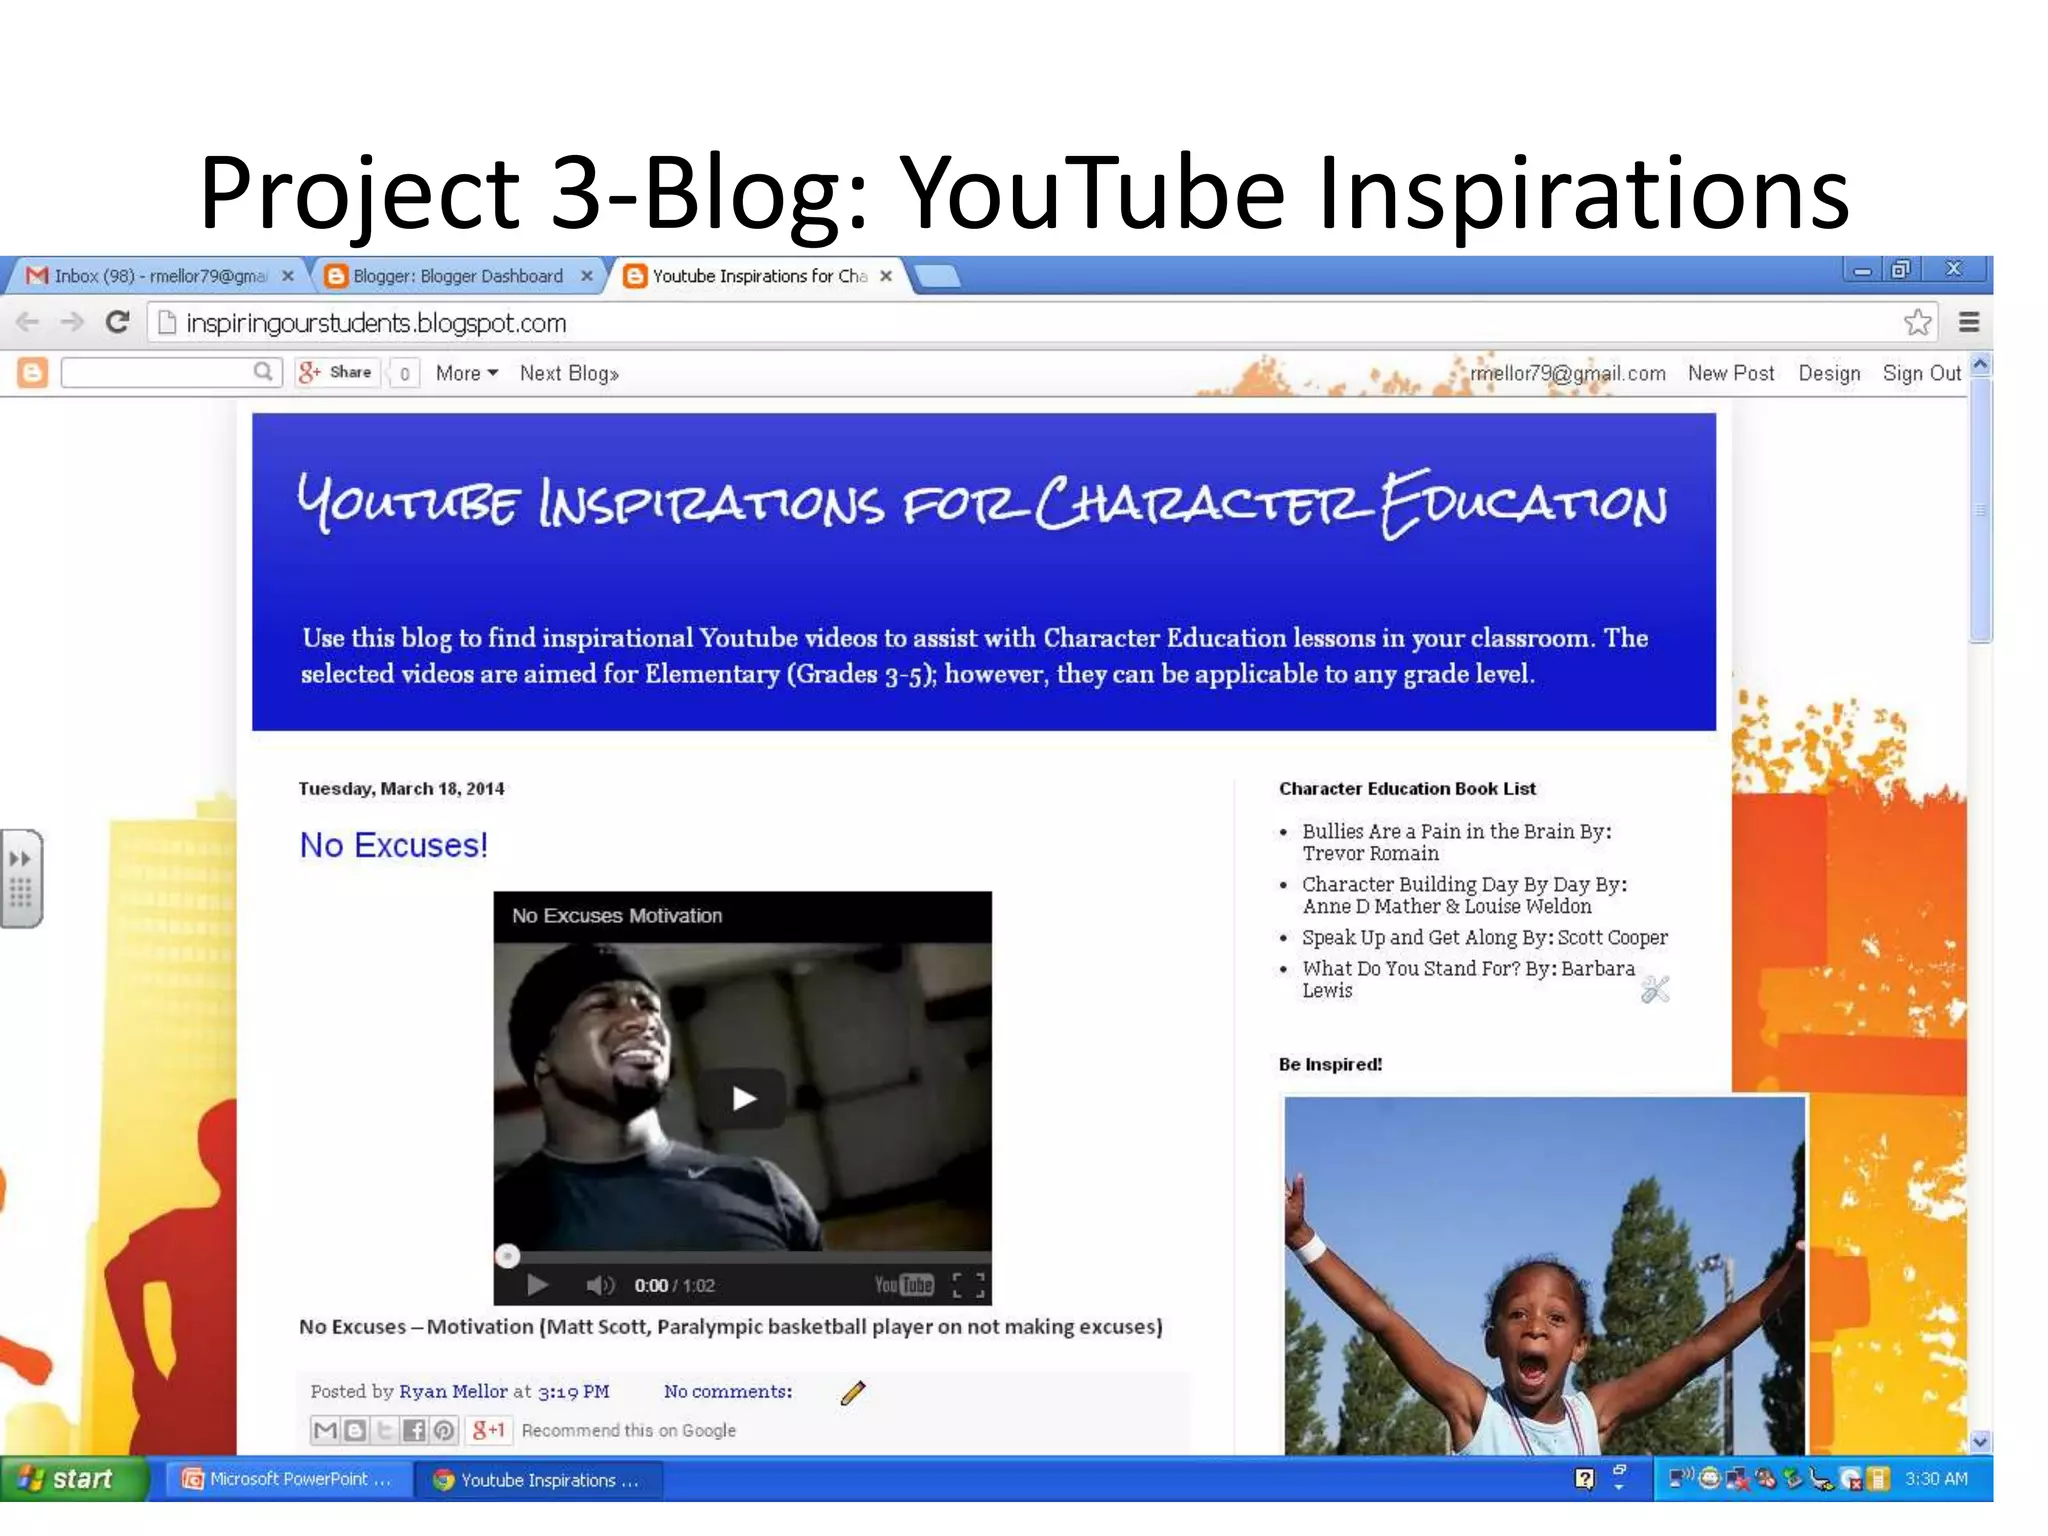The width and height of the screenshot is (2048, 1536).
Task: Switch to Microsoft PowerPoint taskbar item
Action: 288,1479
